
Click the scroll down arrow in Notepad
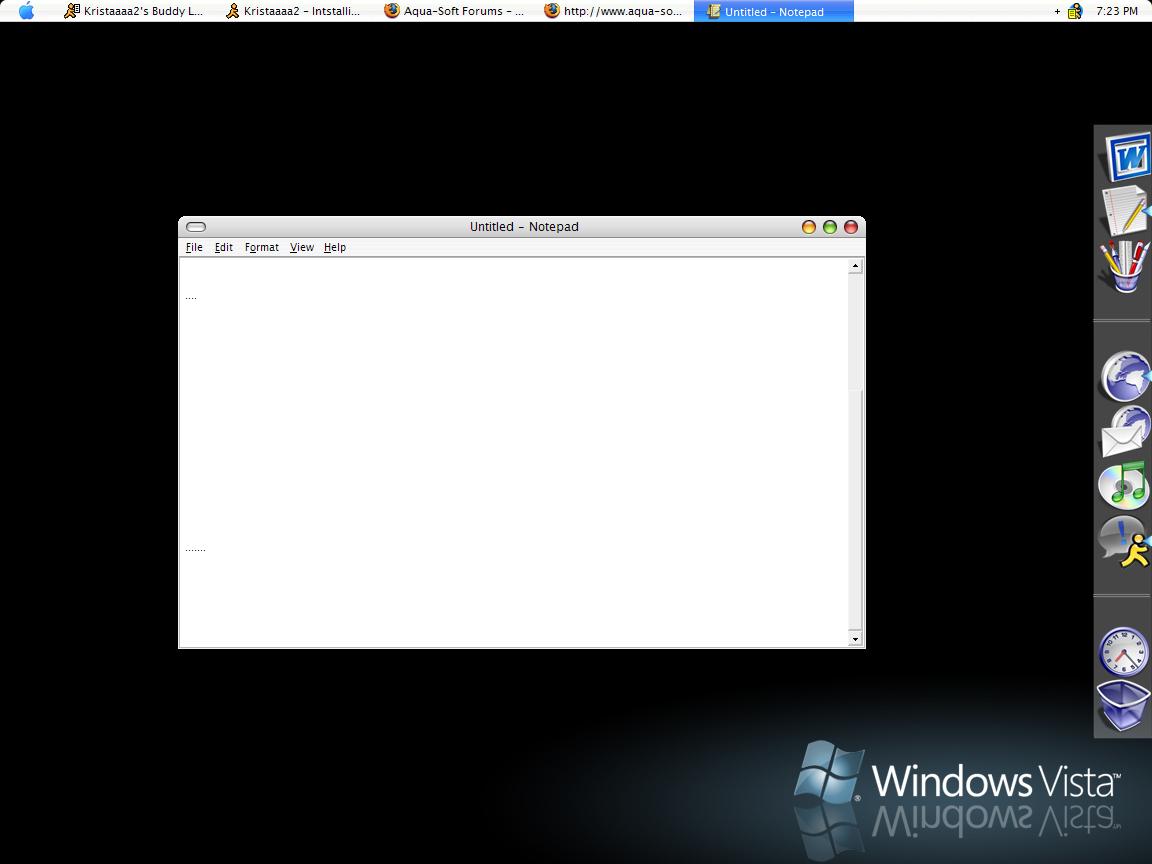pyautogui.click(x=855, y=638)
